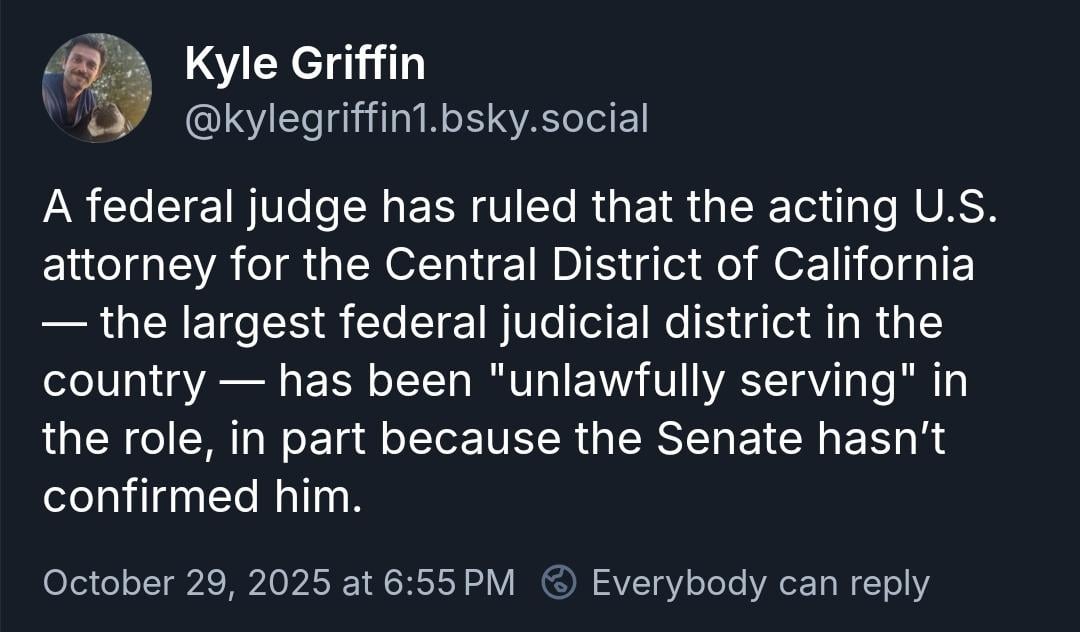The height and width of the screenshot is (632, 1080).
Task: Open Kyle Griffin's profile avatar
Action: [96, 88]
